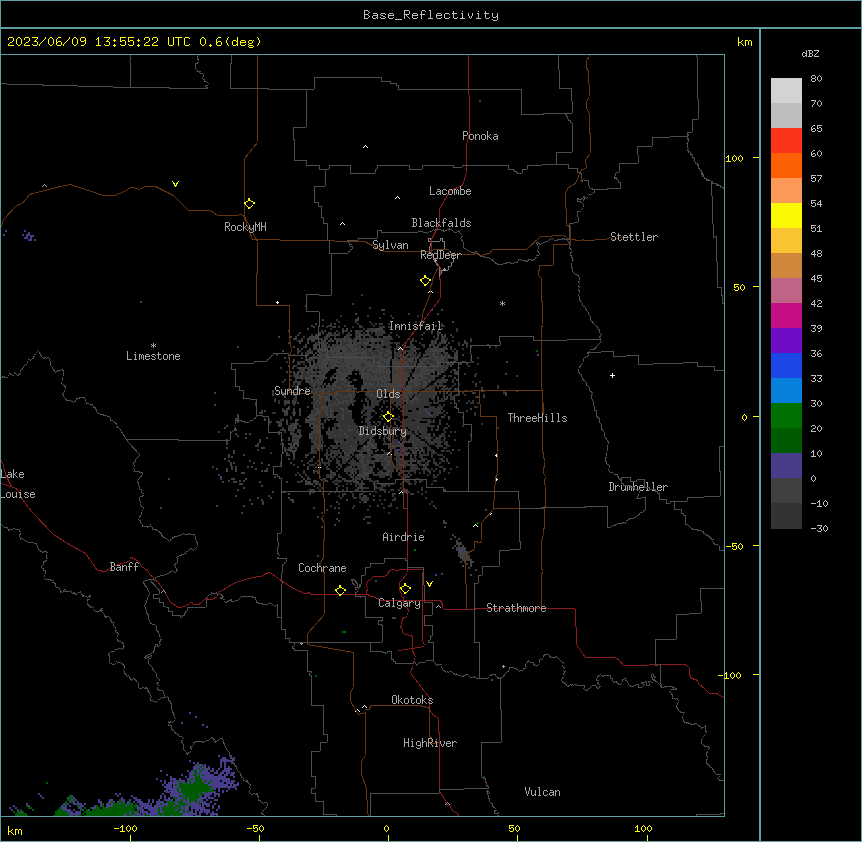Pick the red 65–60 dBZ legend swatch
Viewport: 862px width, 842px height.
coord(786,141)
